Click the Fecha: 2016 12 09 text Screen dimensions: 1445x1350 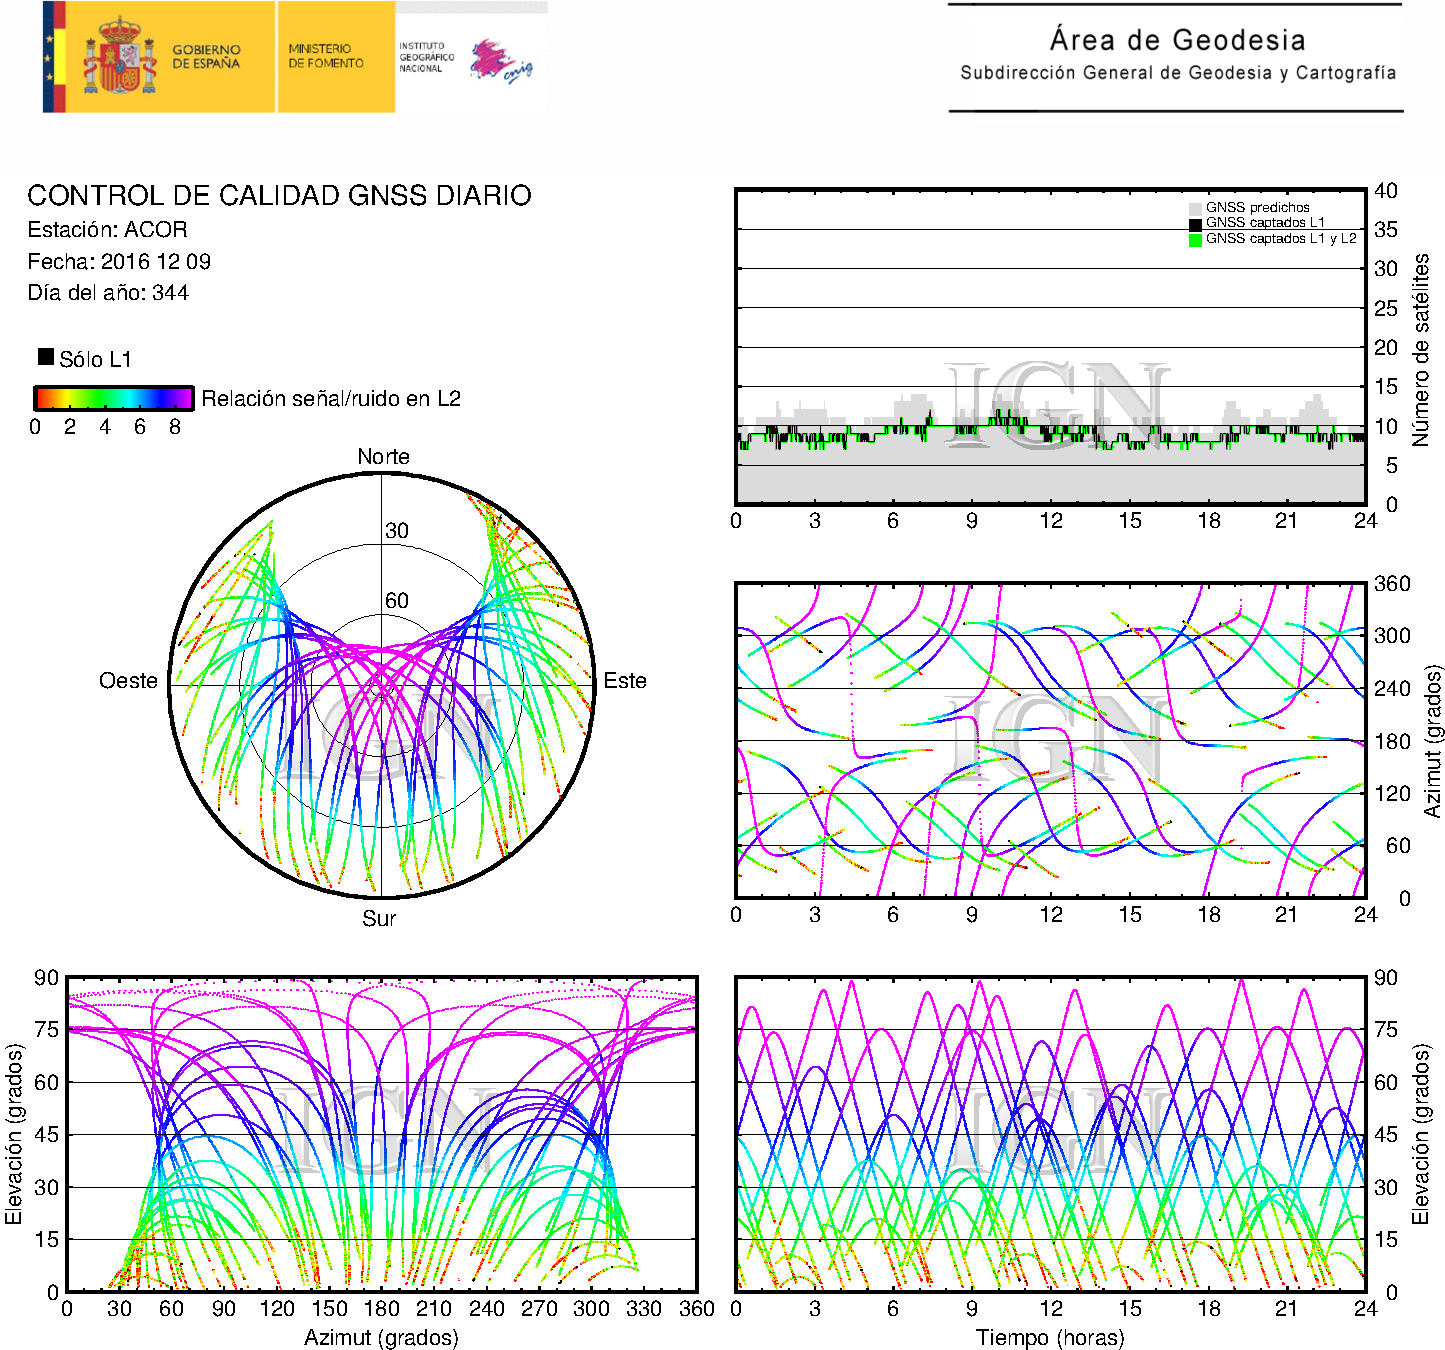[119, 262]
